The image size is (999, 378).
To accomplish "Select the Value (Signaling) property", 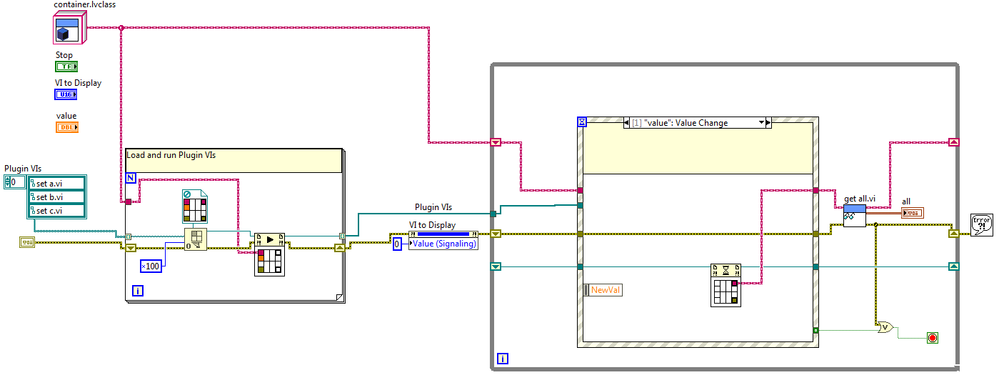I will pyautogui.click(x=443, y=244).
